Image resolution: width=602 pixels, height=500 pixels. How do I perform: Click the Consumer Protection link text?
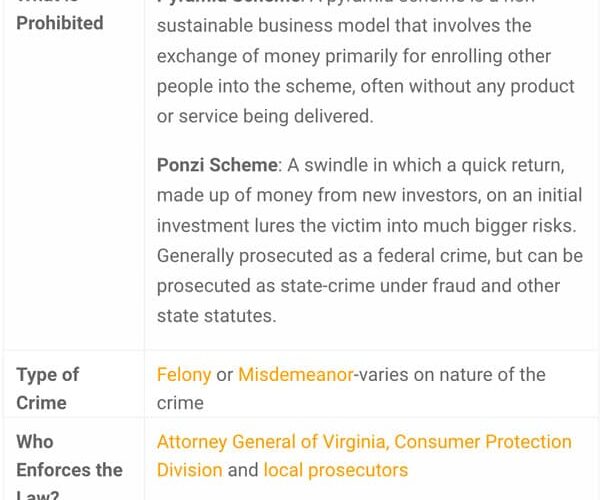click(x=483, y=442)
